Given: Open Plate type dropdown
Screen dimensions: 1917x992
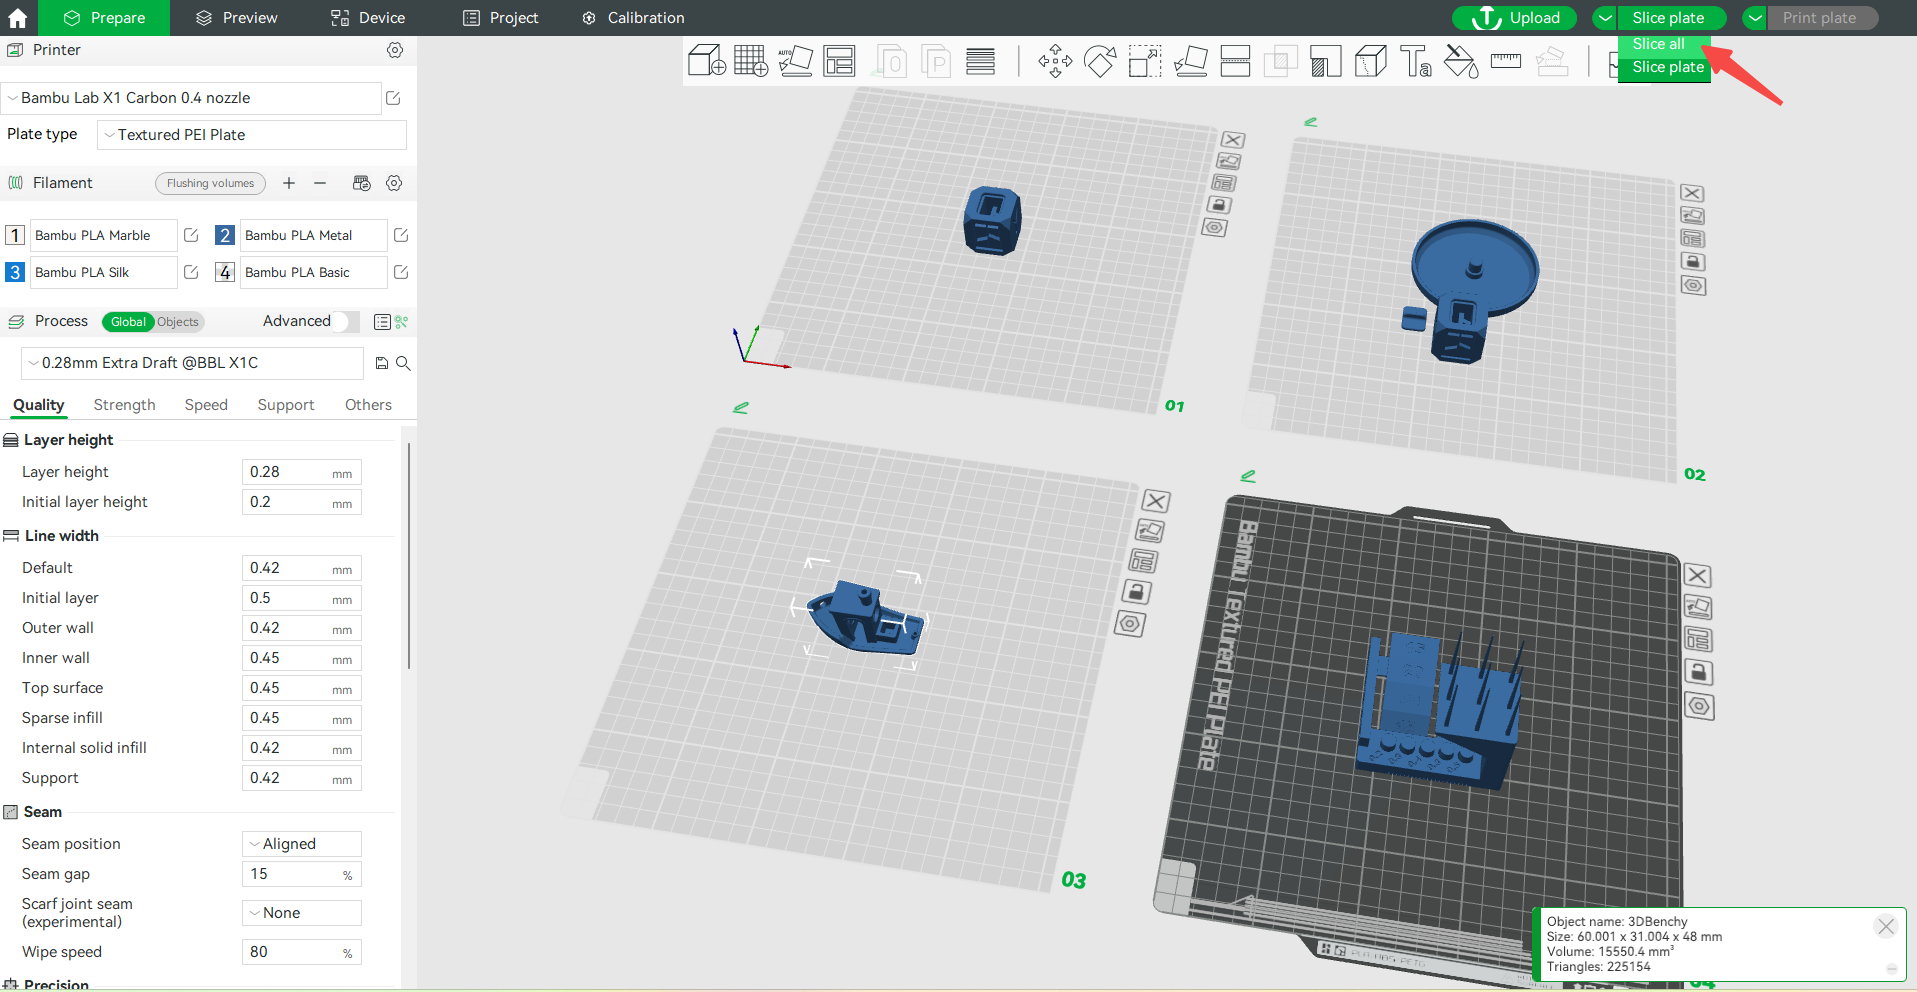Looking at the screenshot, I should (252, 135).
